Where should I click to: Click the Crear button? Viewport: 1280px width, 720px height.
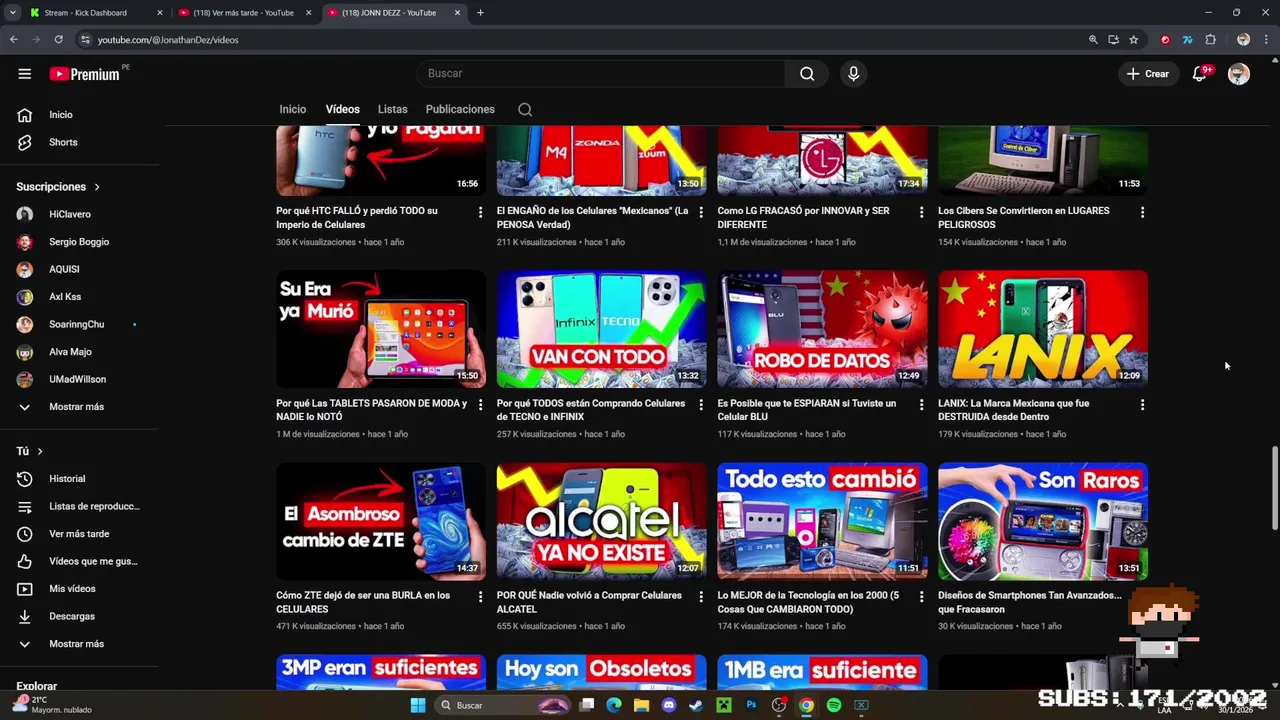coord(1147,74)
